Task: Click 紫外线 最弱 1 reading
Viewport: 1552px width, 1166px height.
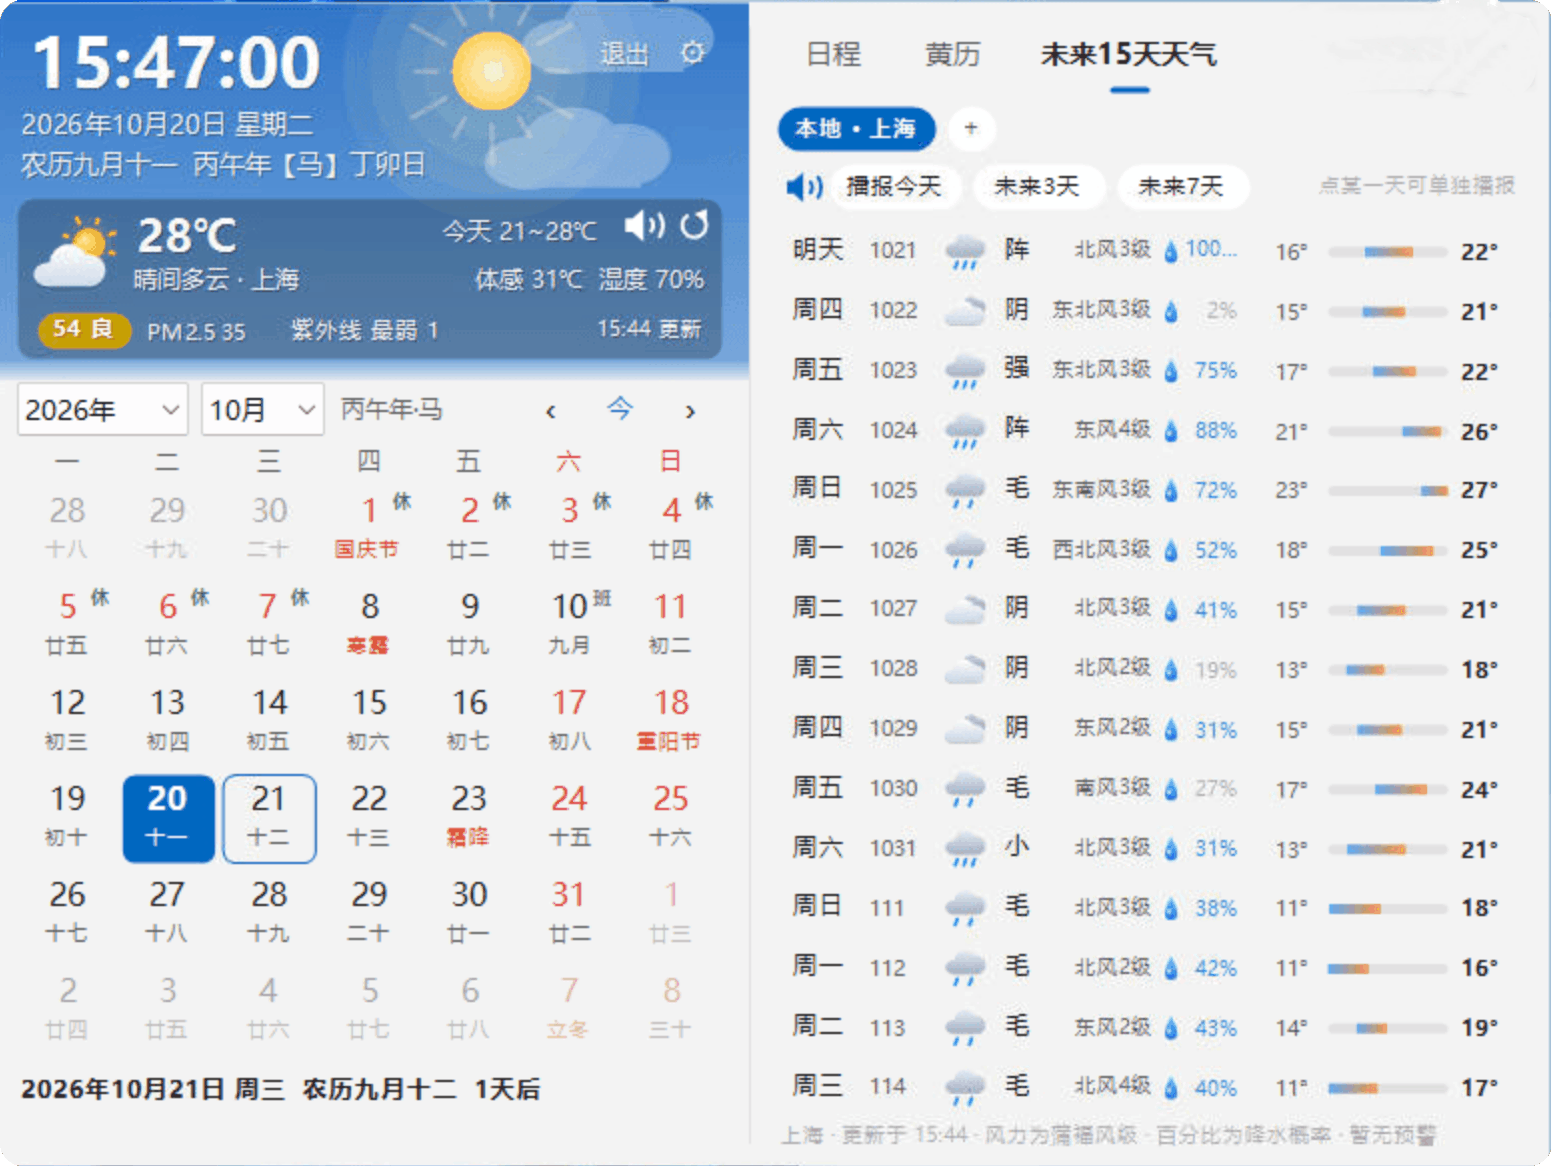Action: (364, 330)
